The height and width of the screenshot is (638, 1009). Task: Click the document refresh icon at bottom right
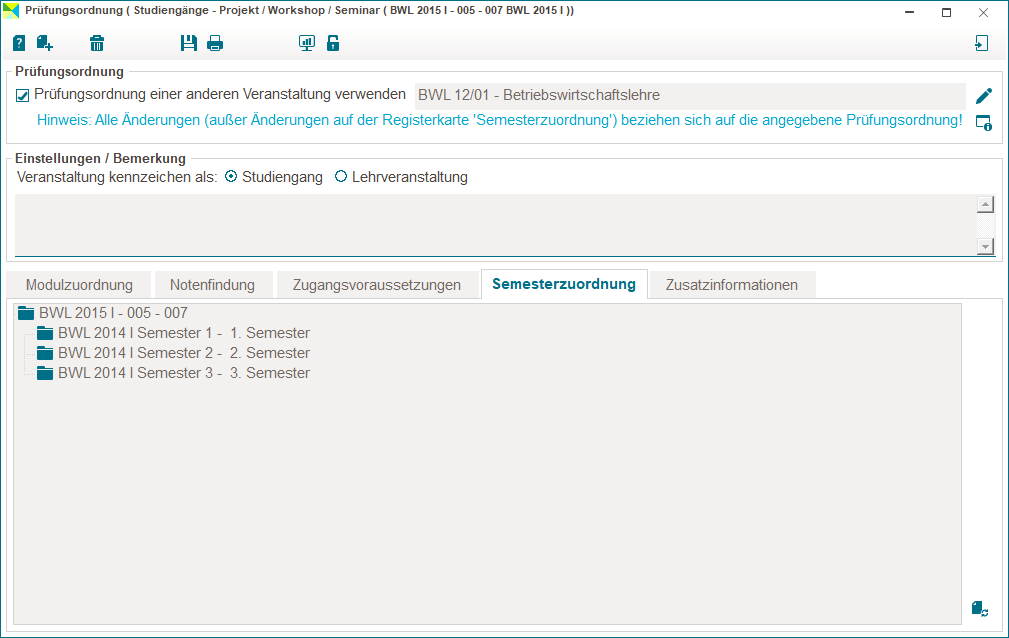979,608
